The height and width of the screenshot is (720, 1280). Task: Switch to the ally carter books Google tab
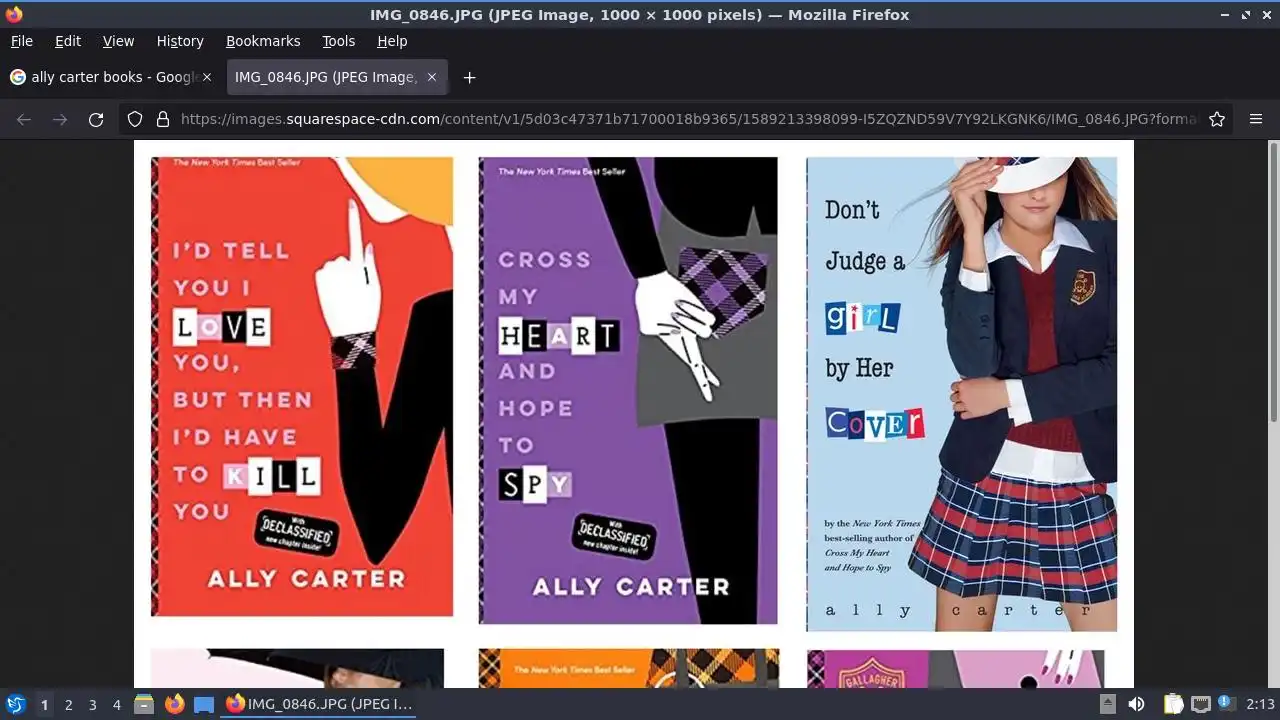click(x=110, y=77)
